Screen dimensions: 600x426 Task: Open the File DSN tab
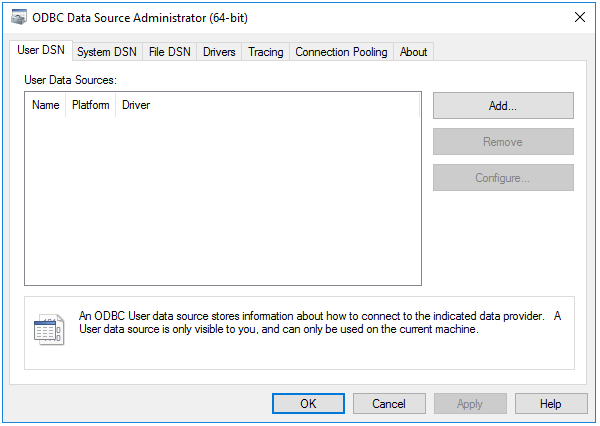pos(169,52)
